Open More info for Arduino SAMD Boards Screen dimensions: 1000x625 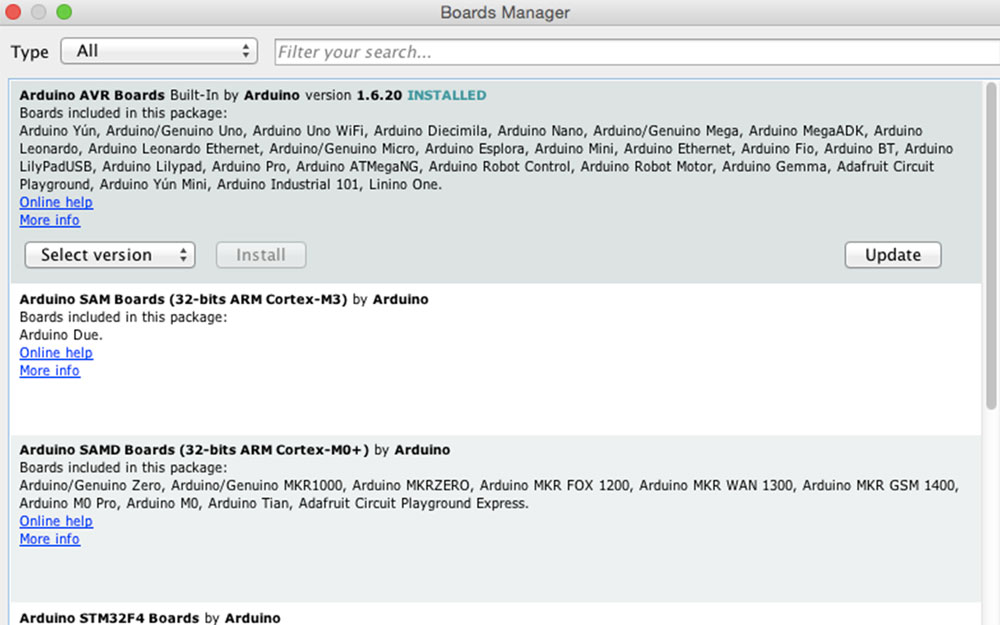click(x=50, y=539)
